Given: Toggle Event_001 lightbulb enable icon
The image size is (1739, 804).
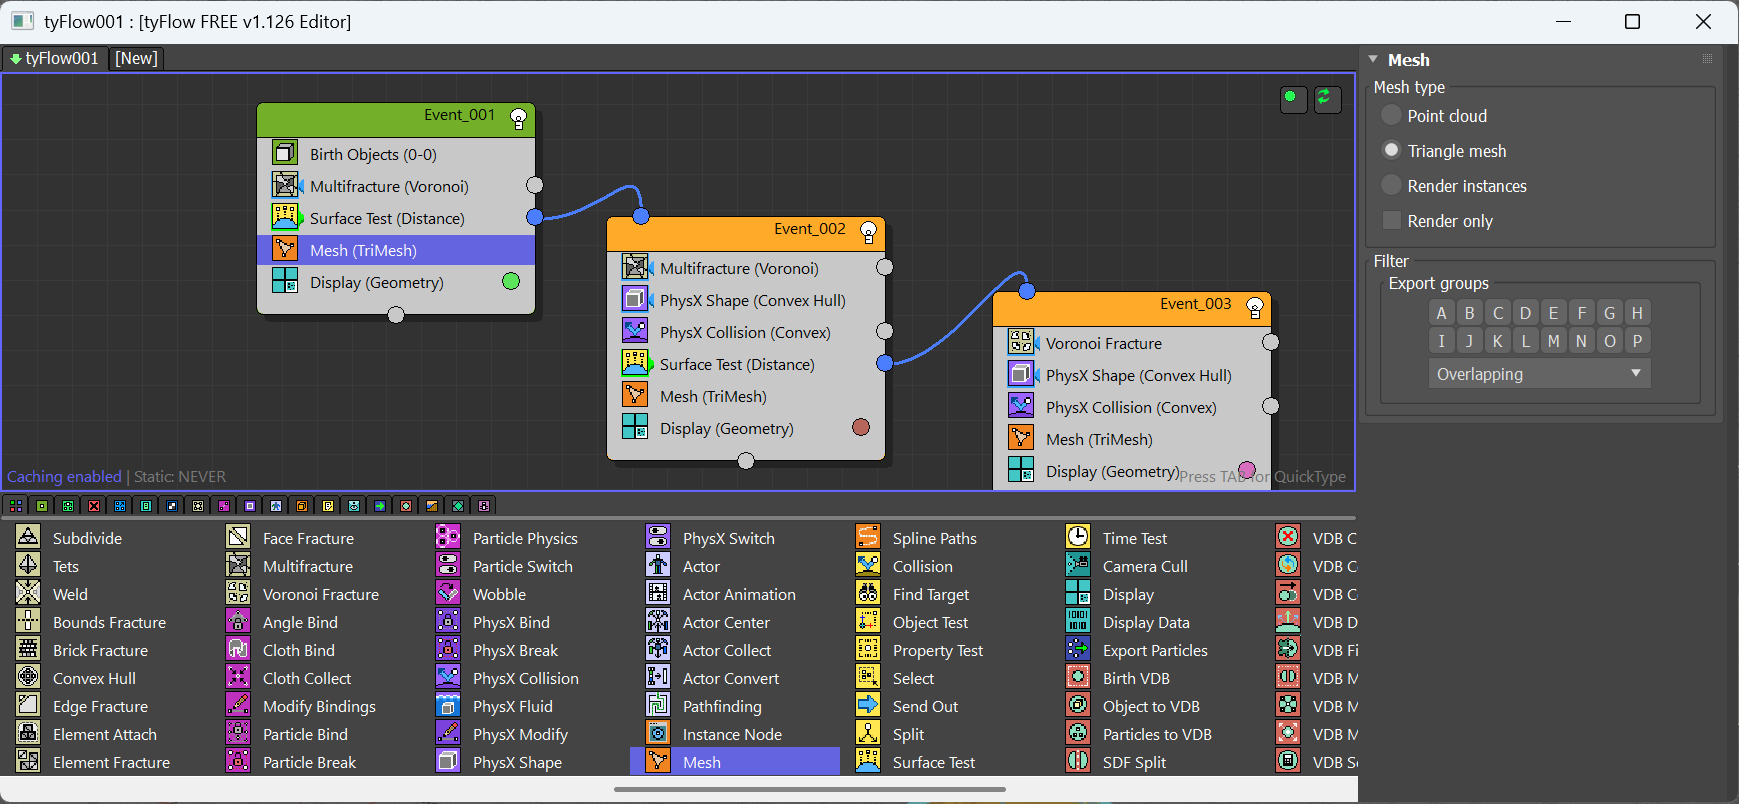Looking at the screenshot, I should 518,119.
